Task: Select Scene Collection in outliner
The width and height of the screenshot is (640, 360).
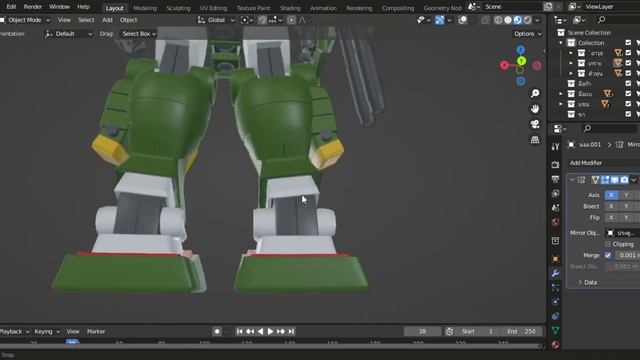Action: pyautogui.click(x=589, y=33)
